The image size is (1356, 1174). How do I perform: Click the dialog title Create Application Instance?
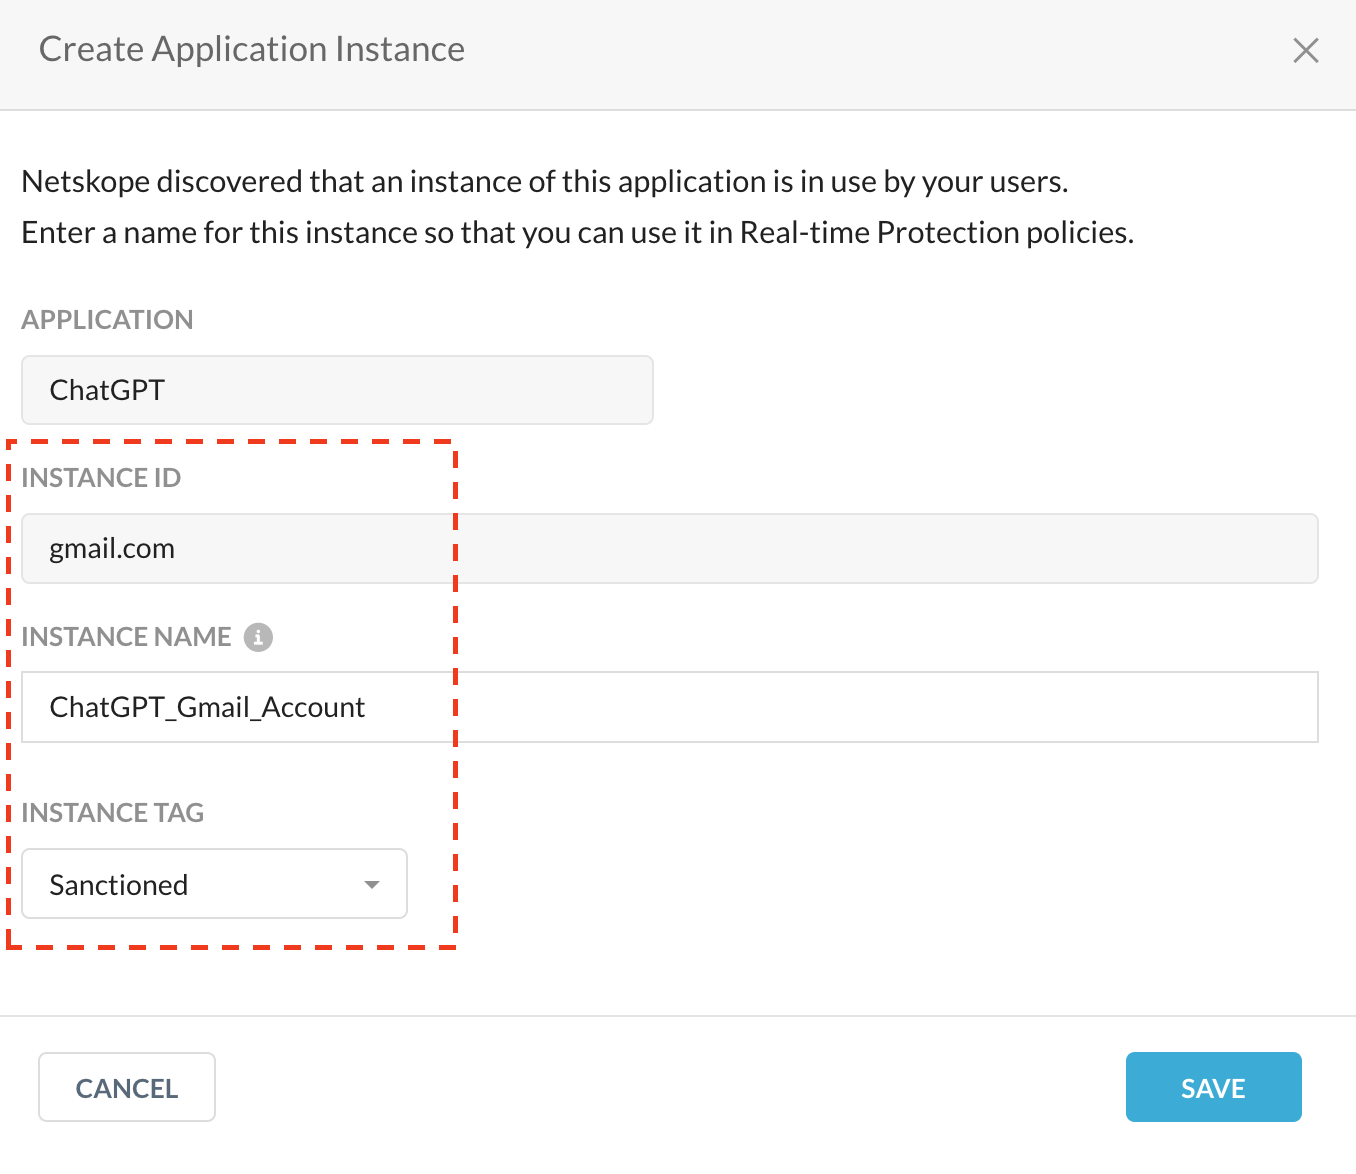(x=252, y=49)
